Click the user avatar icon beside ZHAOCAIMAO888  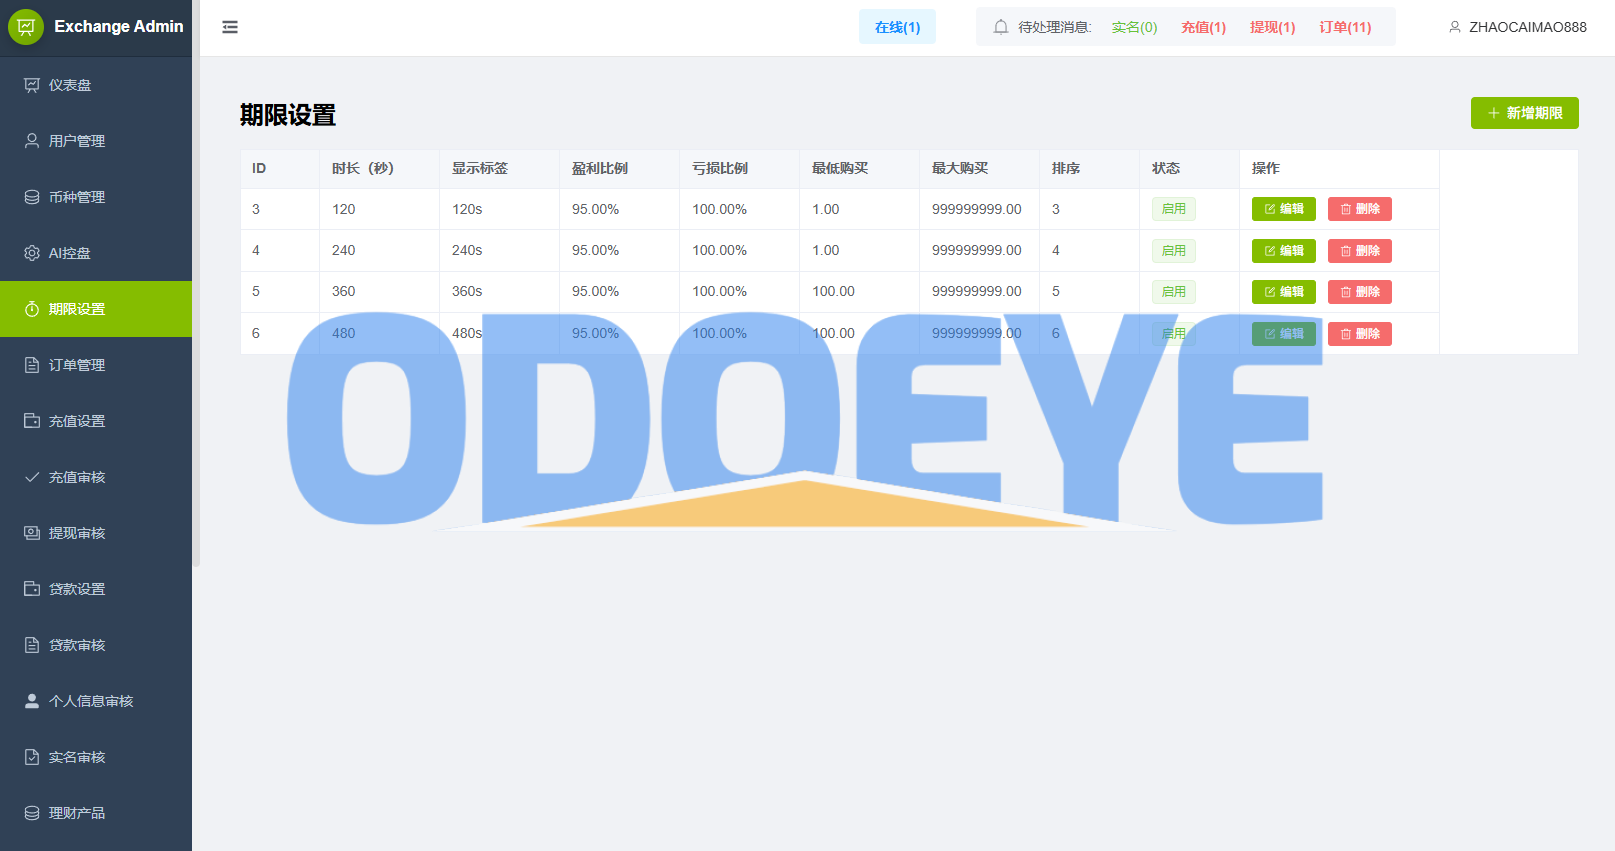point(1455,27)
